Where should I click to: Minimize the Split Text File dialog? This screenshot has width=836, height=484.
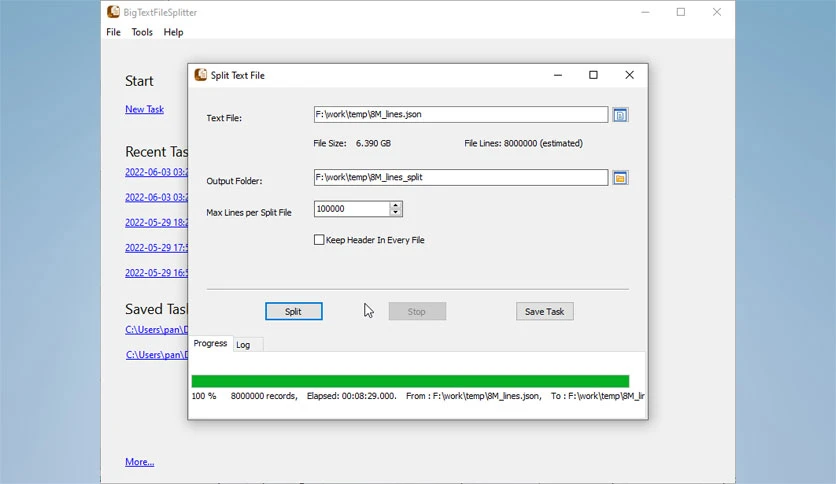(x=558, y=75)
